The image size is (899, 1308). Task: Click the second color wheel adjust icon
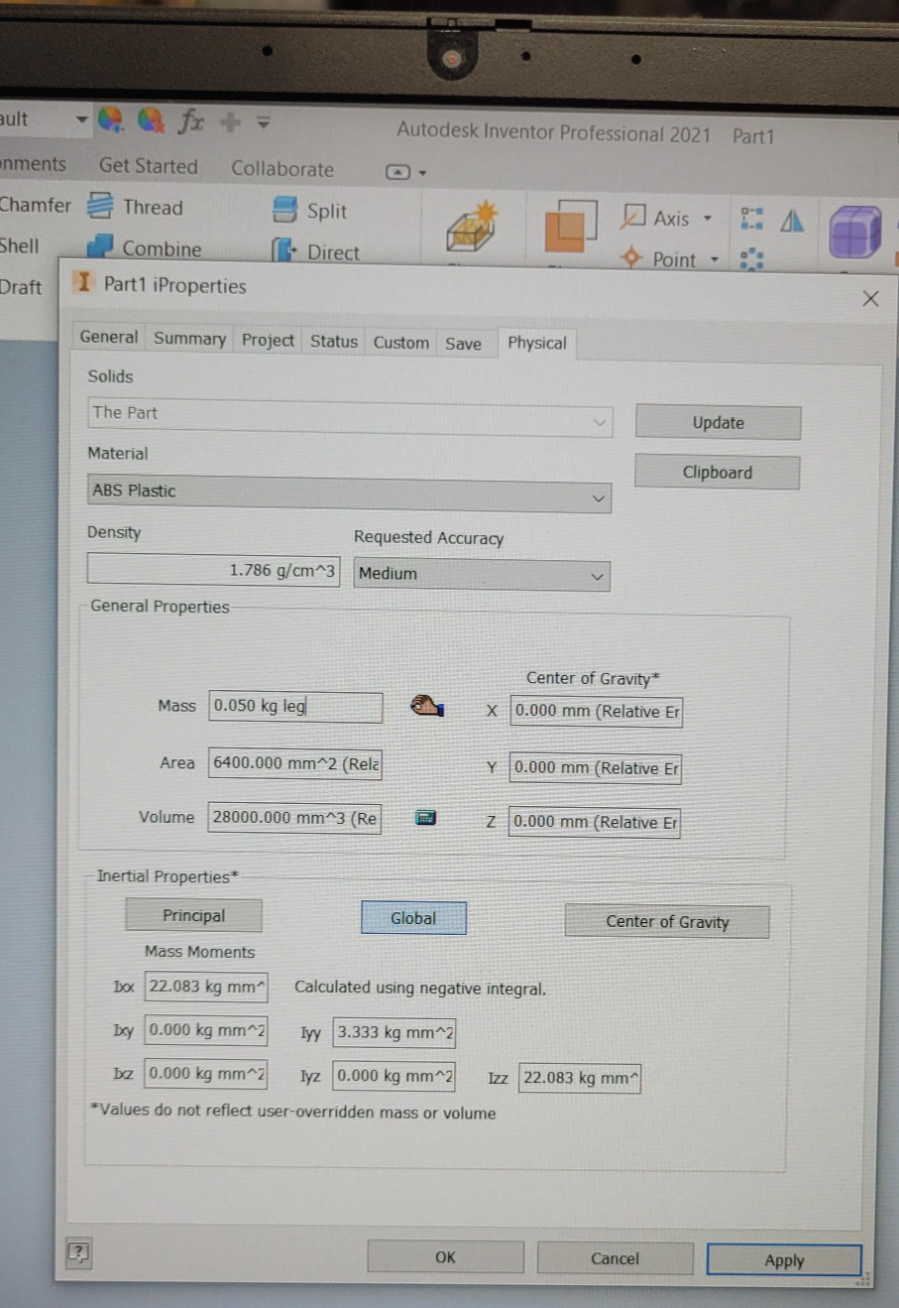(x=151, y=123)
